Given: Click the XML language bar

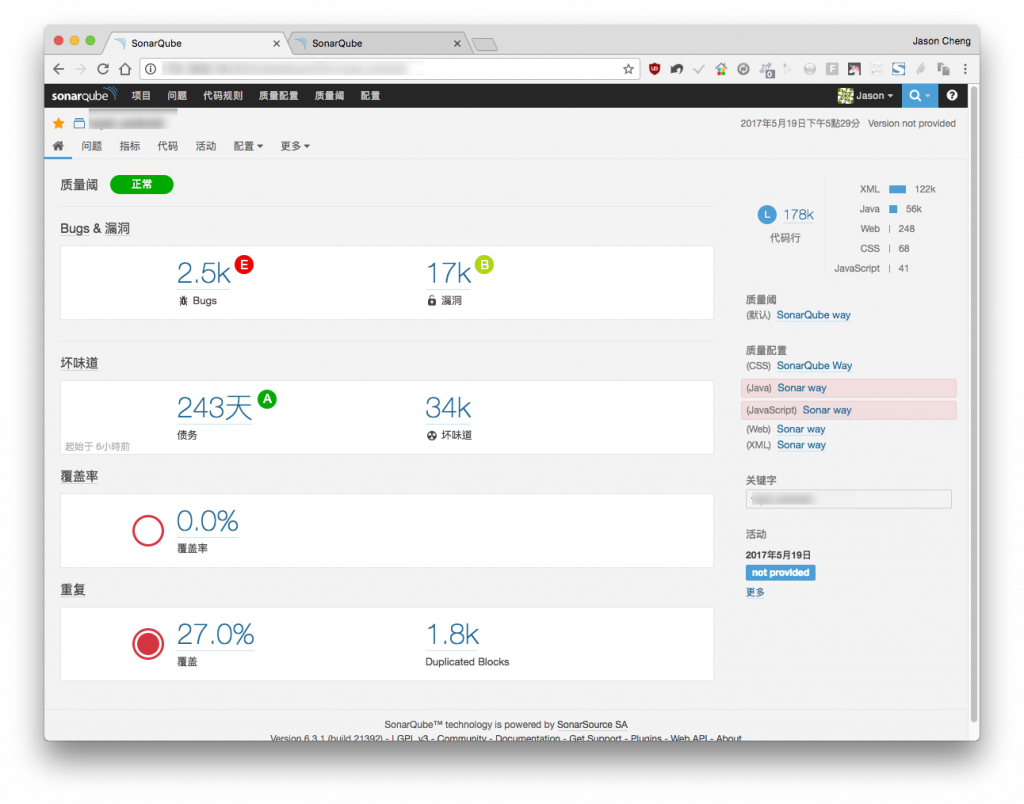Looking at the screenshot, I should [x=897, y=189].
